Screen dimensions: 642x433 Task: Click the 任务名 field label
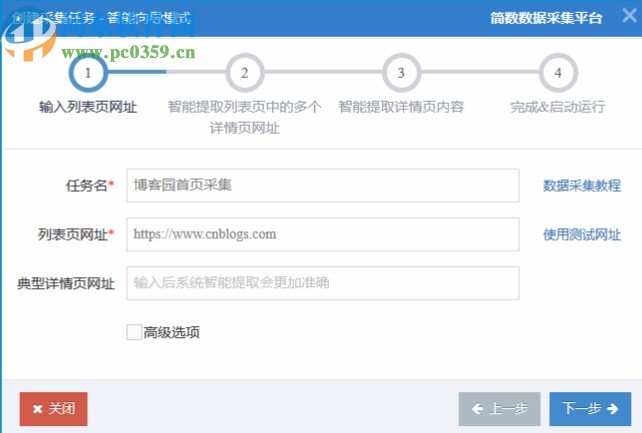(x=90, y=185)
